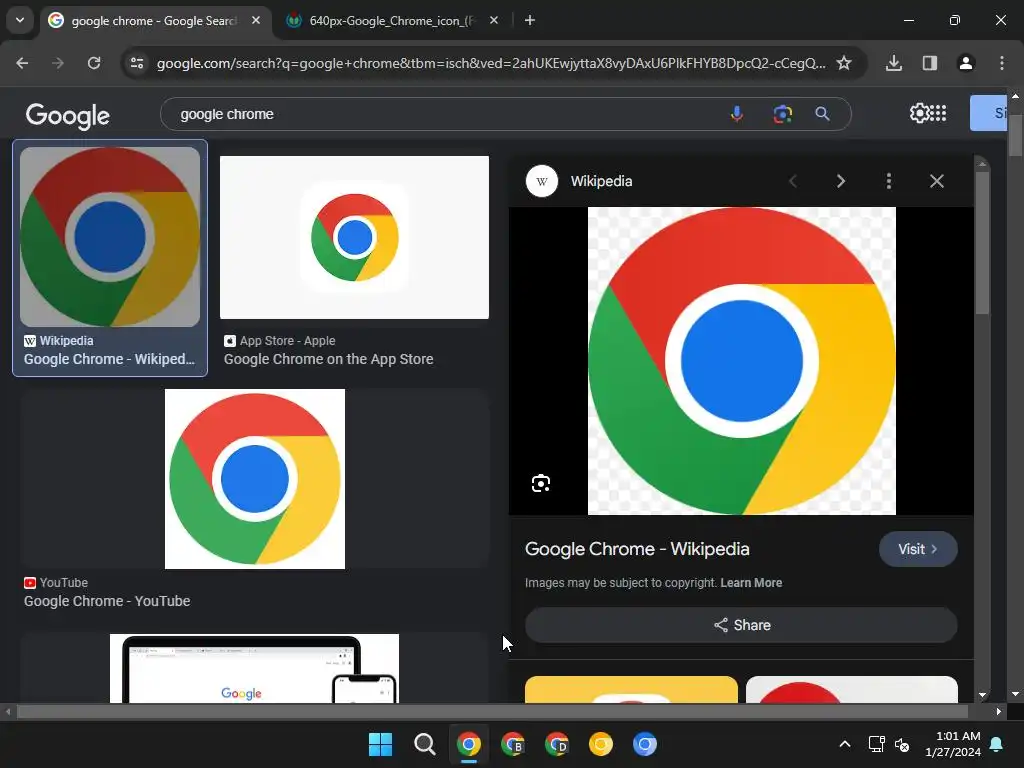Click the Share button

[741, 625]
